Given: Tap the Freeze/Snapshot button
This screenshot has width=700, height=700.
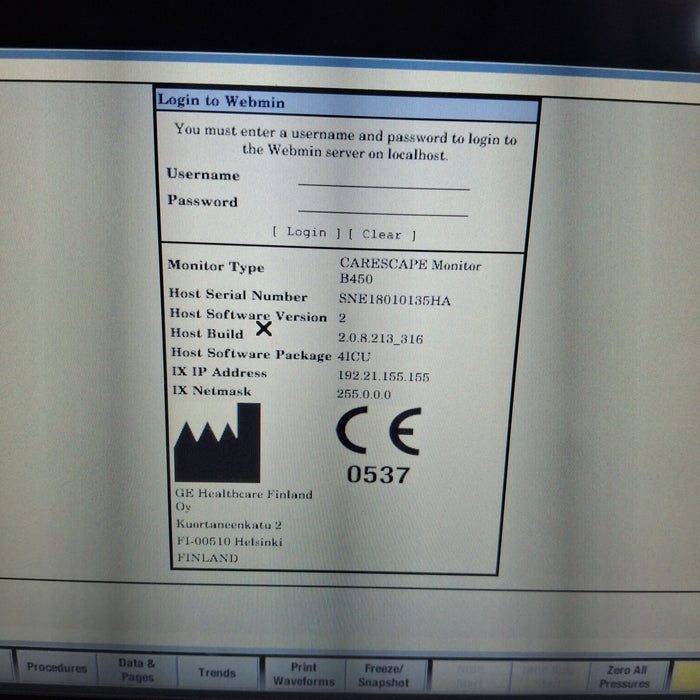Looking at the screenshot, I should (383, 676).
